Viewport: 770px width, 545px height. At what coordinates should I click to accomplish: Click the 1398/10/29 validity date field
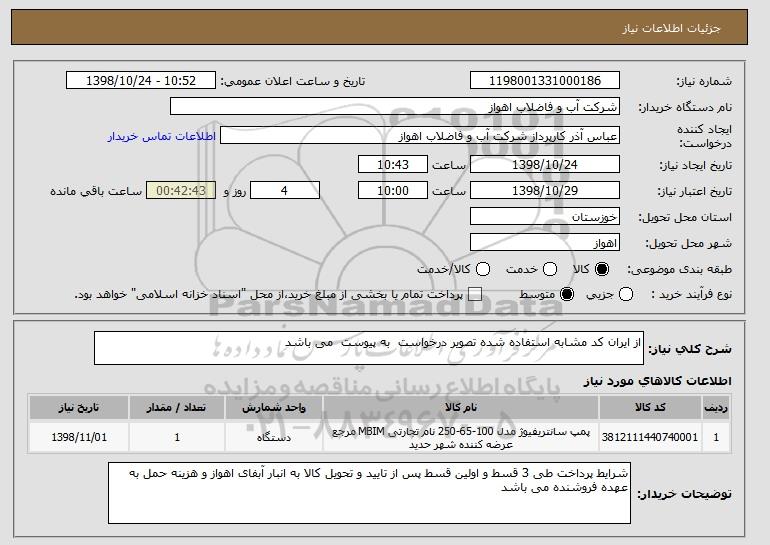pos(544,190)
